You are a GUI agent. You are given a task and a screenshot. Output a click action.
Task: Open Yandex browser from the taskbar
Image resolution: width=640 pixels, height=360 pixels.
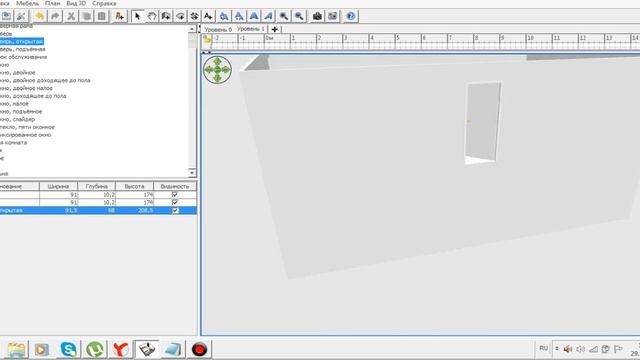(x=121, y=349)
